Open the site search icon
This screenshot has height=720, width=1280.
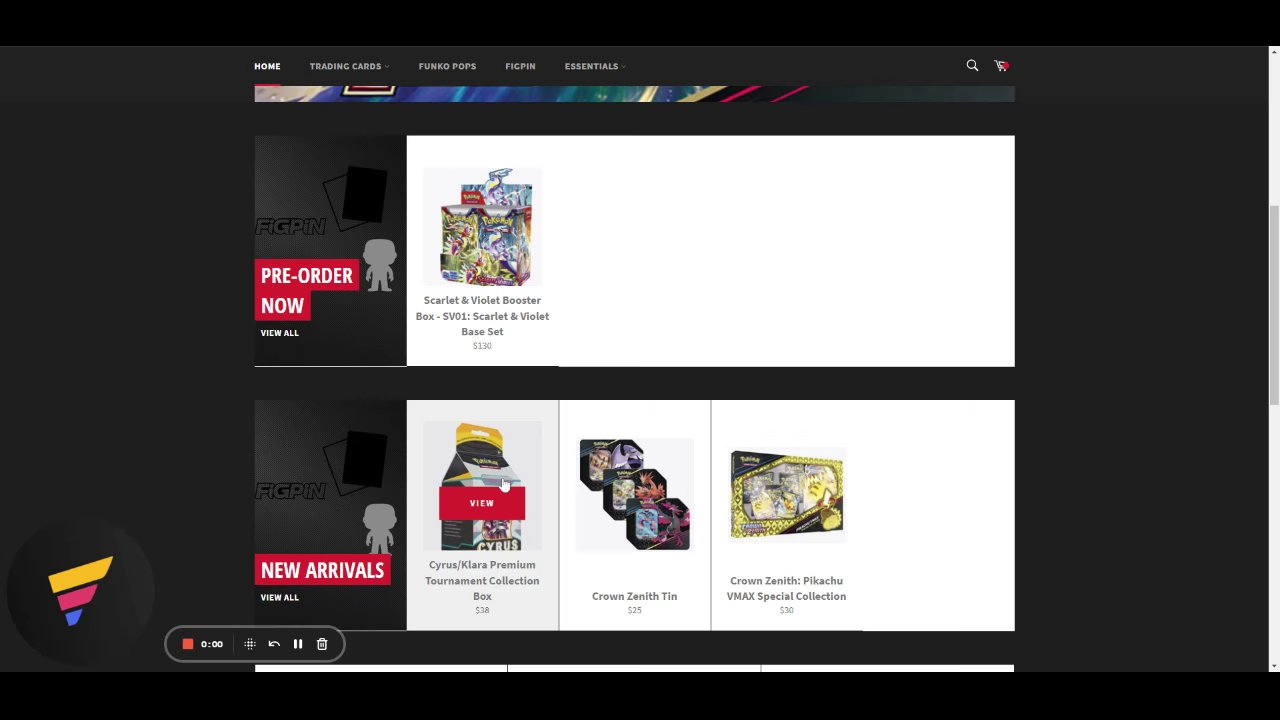pyautogui.click(x=972, y=65)
